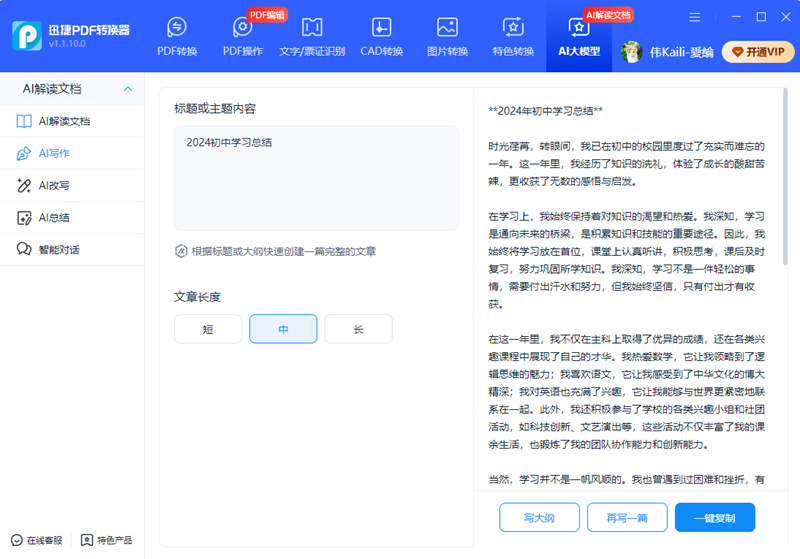Click the 迅捷PDF转换器 app logo
Viewport: 800px width, 559px height.
tap(27, 36)
